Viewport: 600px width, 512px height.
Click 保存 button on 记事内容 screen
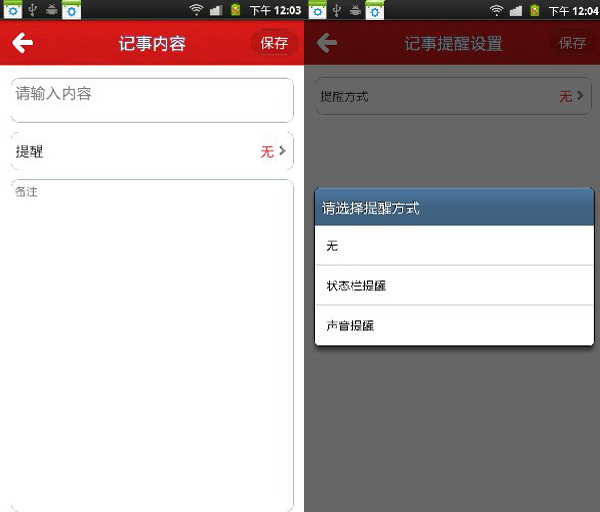point(274,43)
